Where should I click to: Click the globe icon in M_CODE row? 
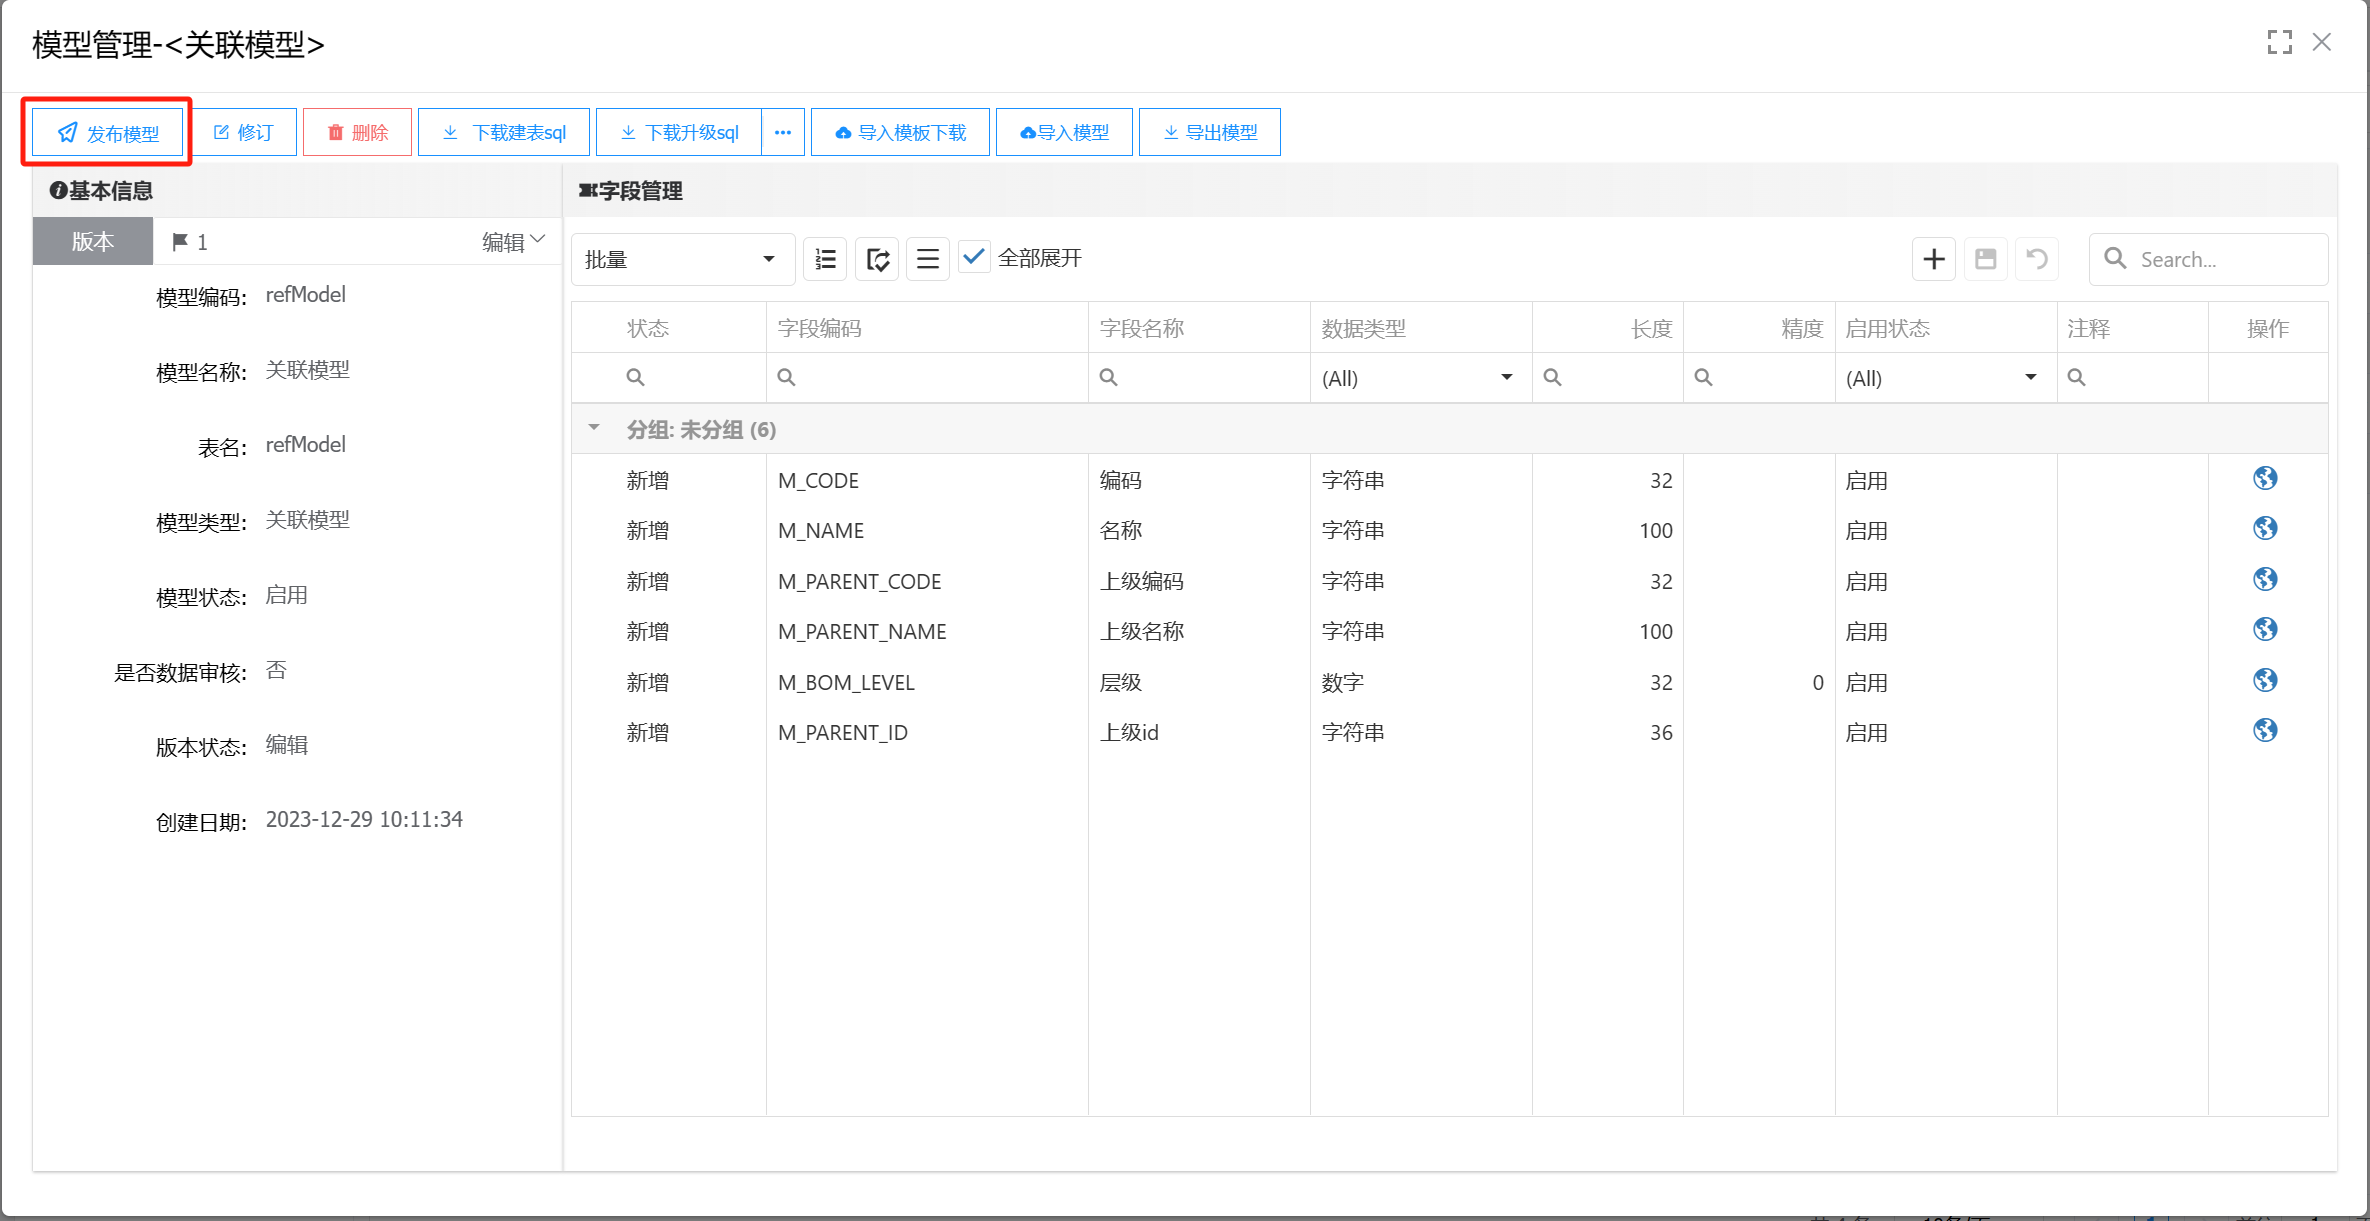(x=2266, y=479)
